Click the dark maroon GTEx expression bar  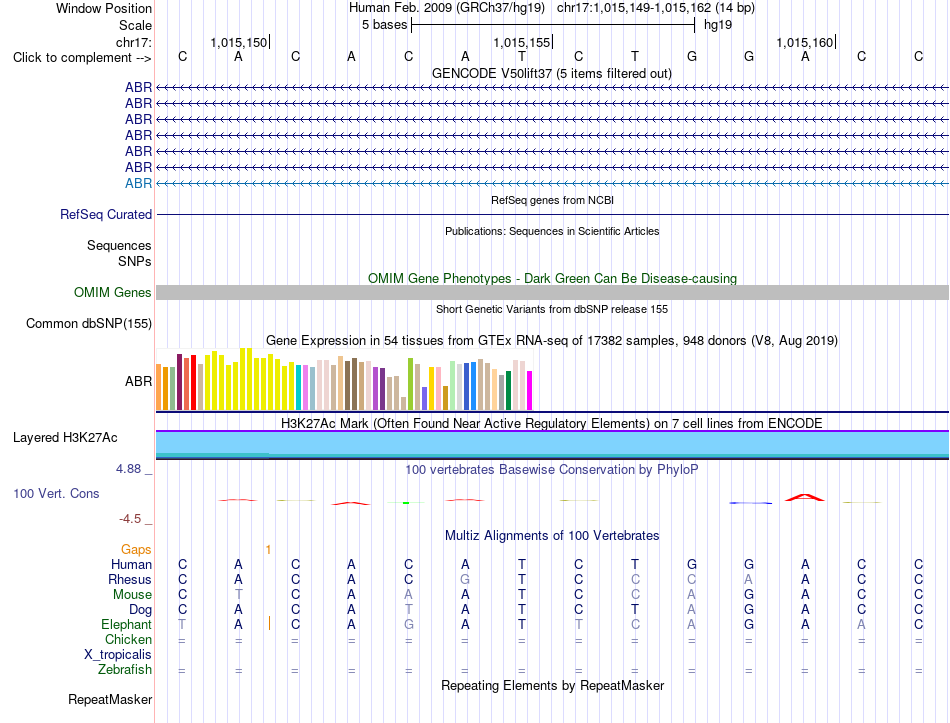coord(179,382)
